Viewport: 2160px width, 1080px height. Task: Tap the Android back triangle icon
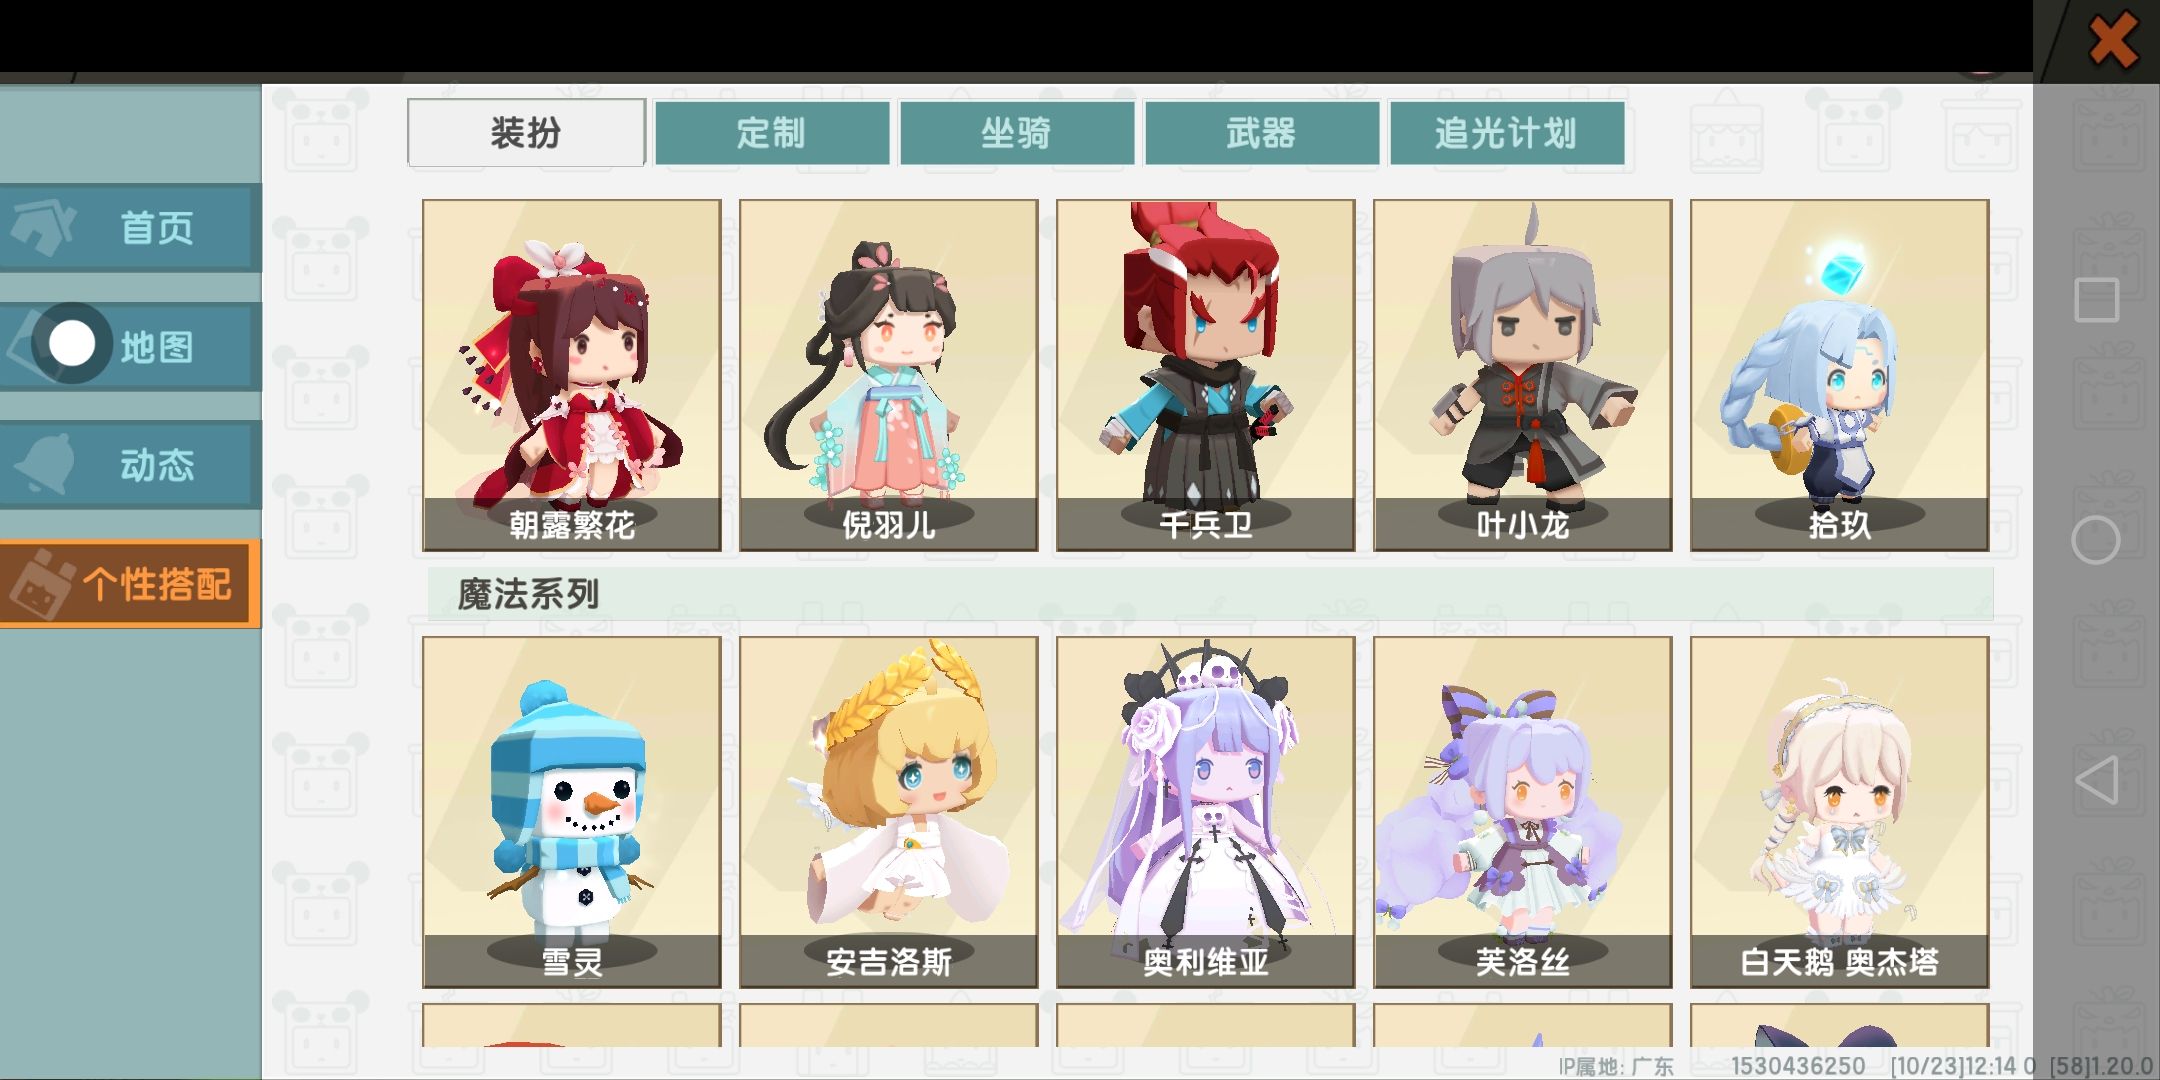tap(2096, 781)
